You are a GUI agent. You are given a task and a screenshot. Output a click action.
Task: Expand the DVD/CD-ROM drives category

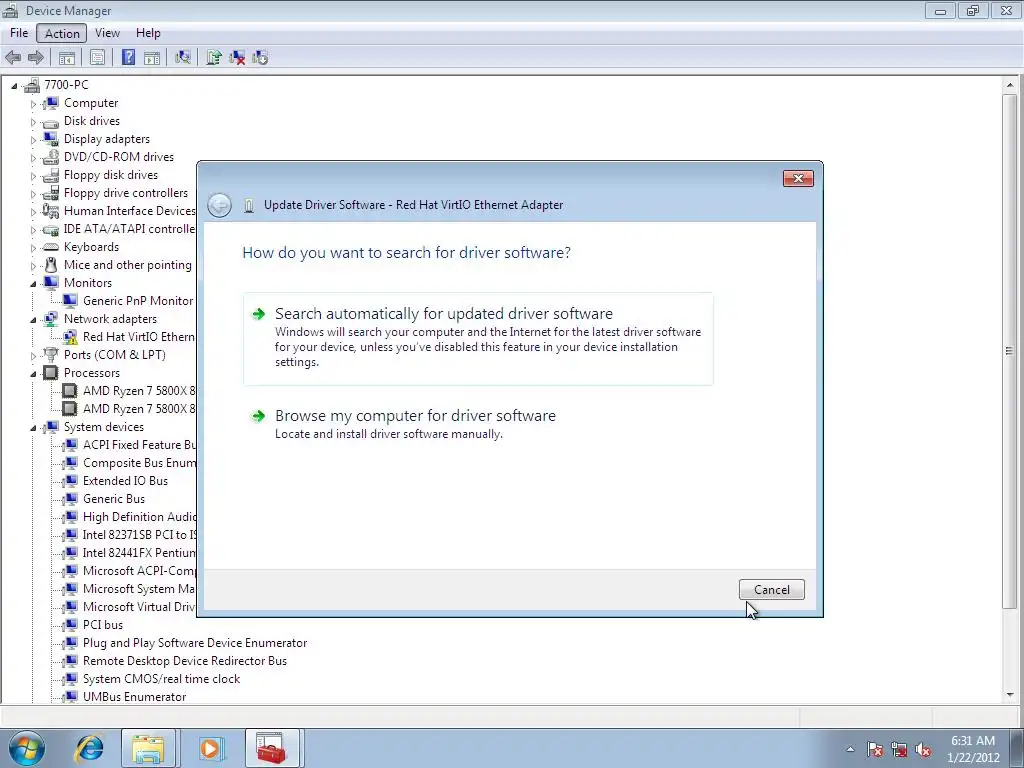click(x=33, y=157)
